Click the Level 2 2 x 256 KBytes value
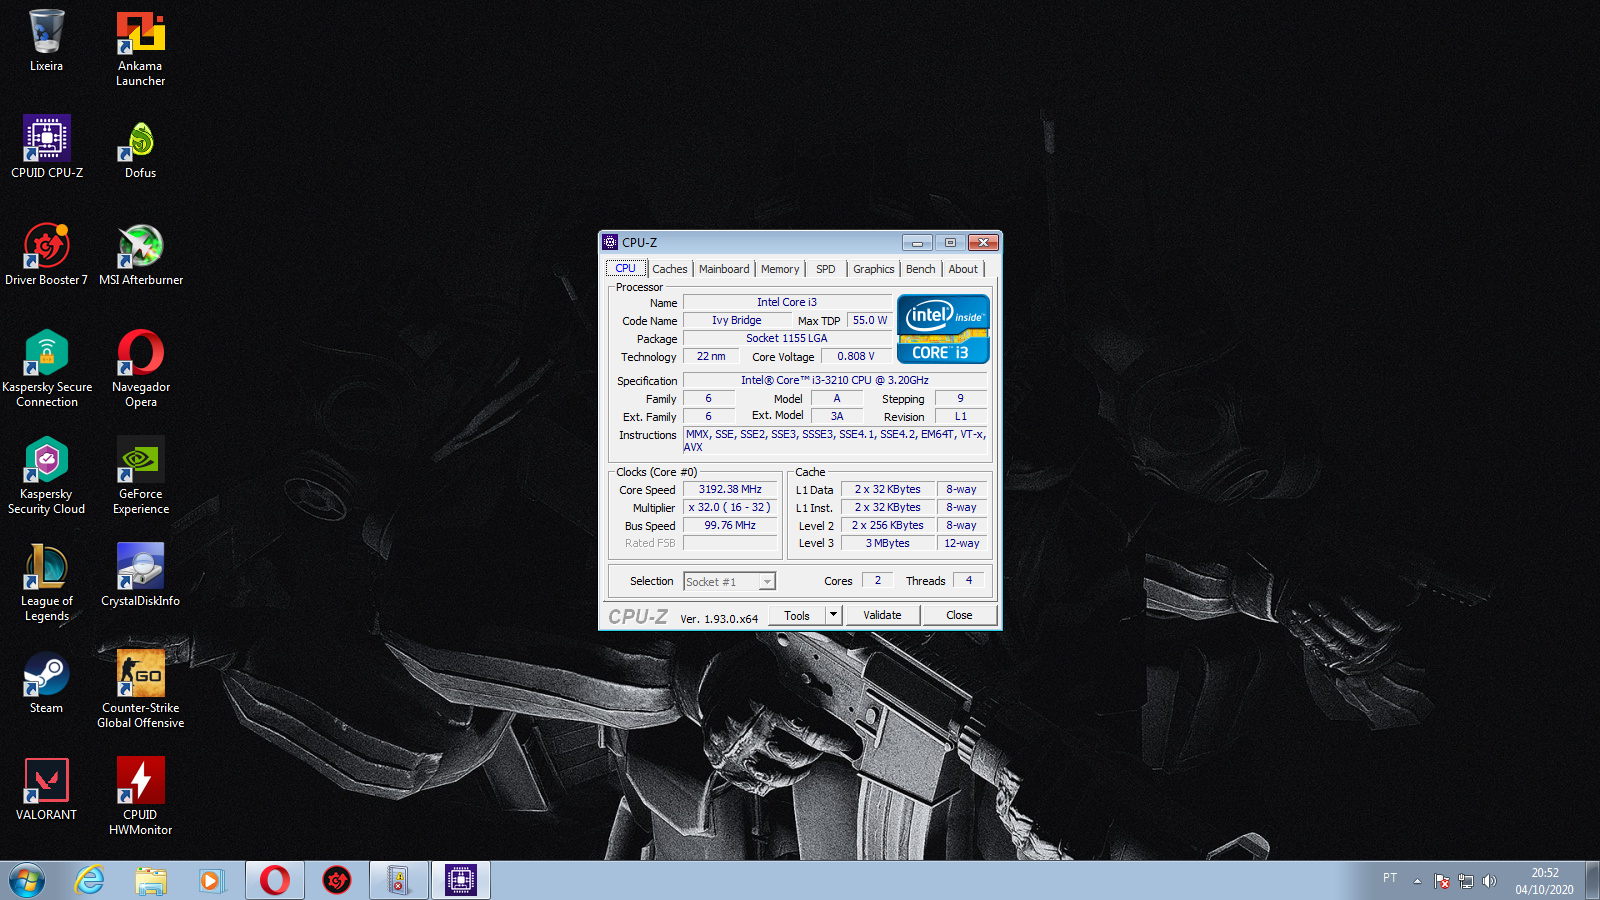This screenshot has width=1600, height=900. [888, 525]
